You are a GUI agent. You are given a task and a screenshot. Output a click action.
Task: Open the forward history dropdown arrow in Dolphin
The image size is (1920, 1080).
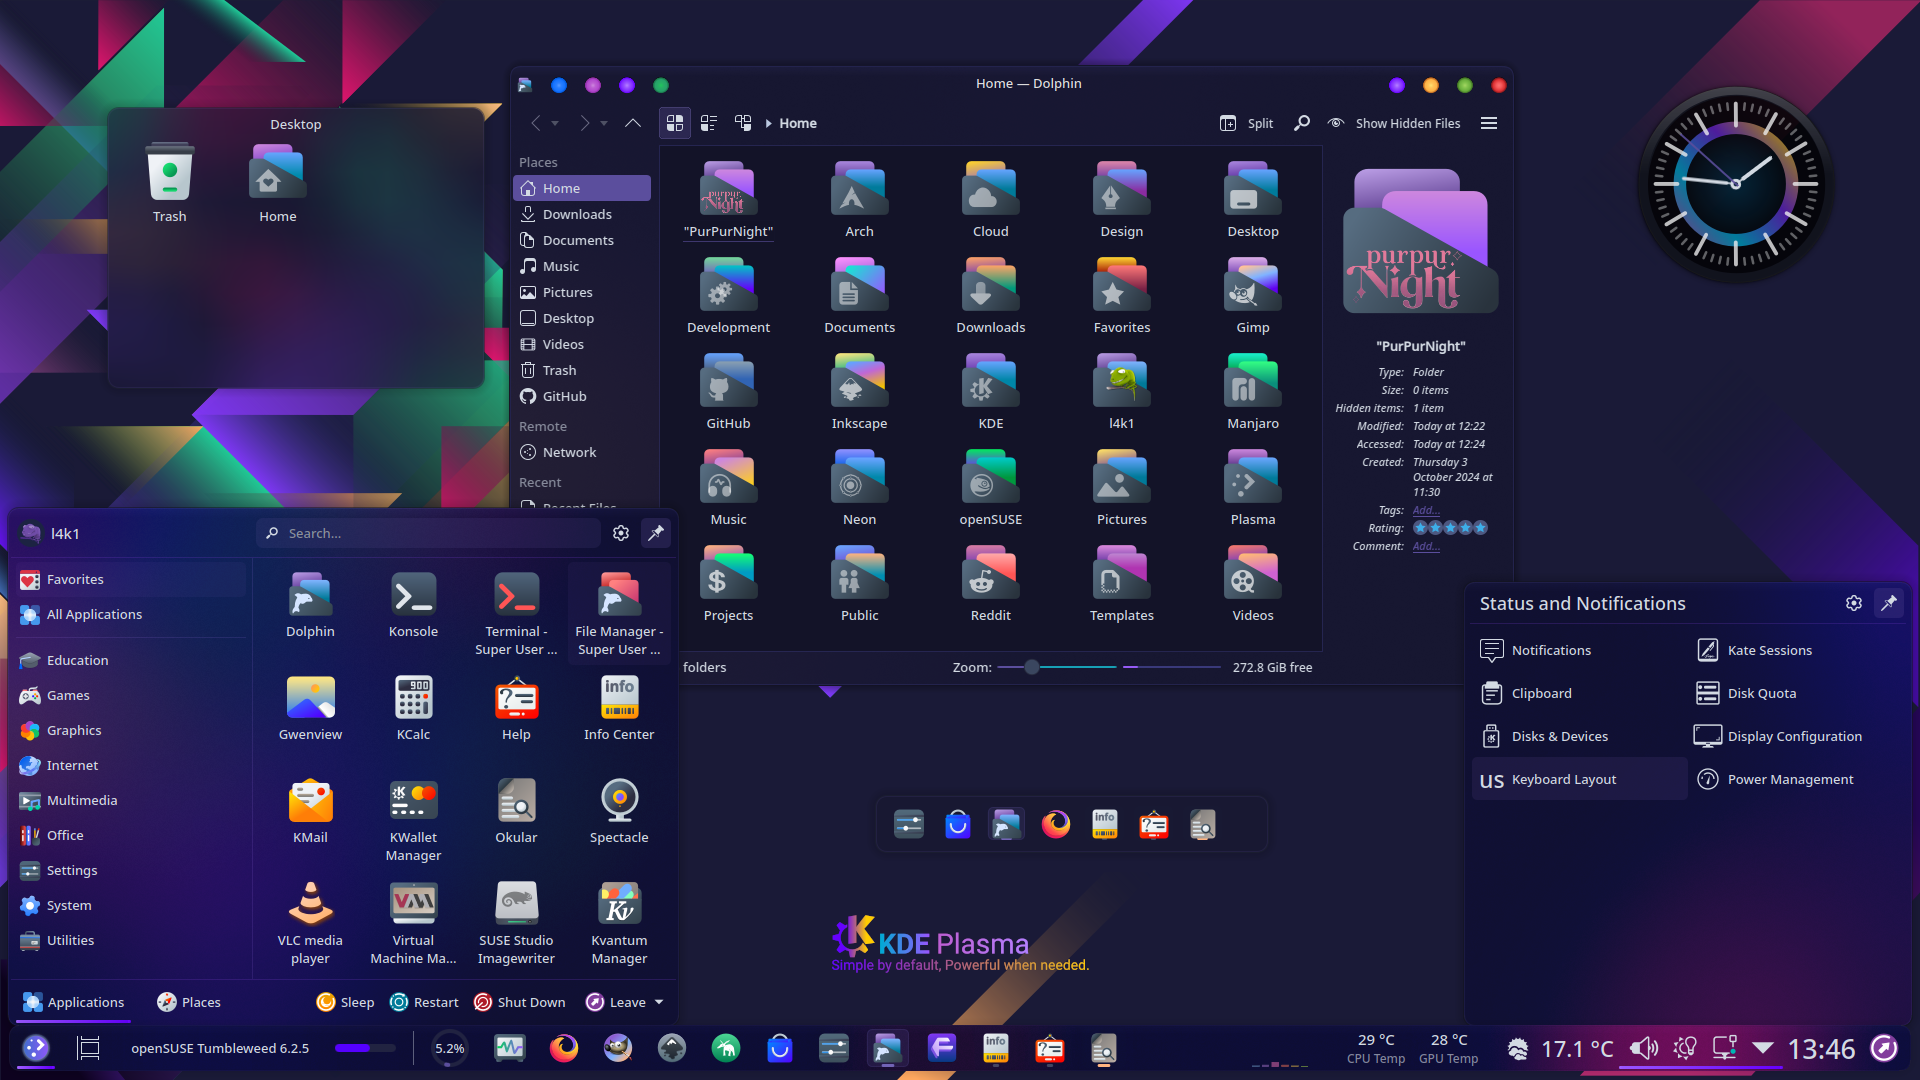pos(604,123)
